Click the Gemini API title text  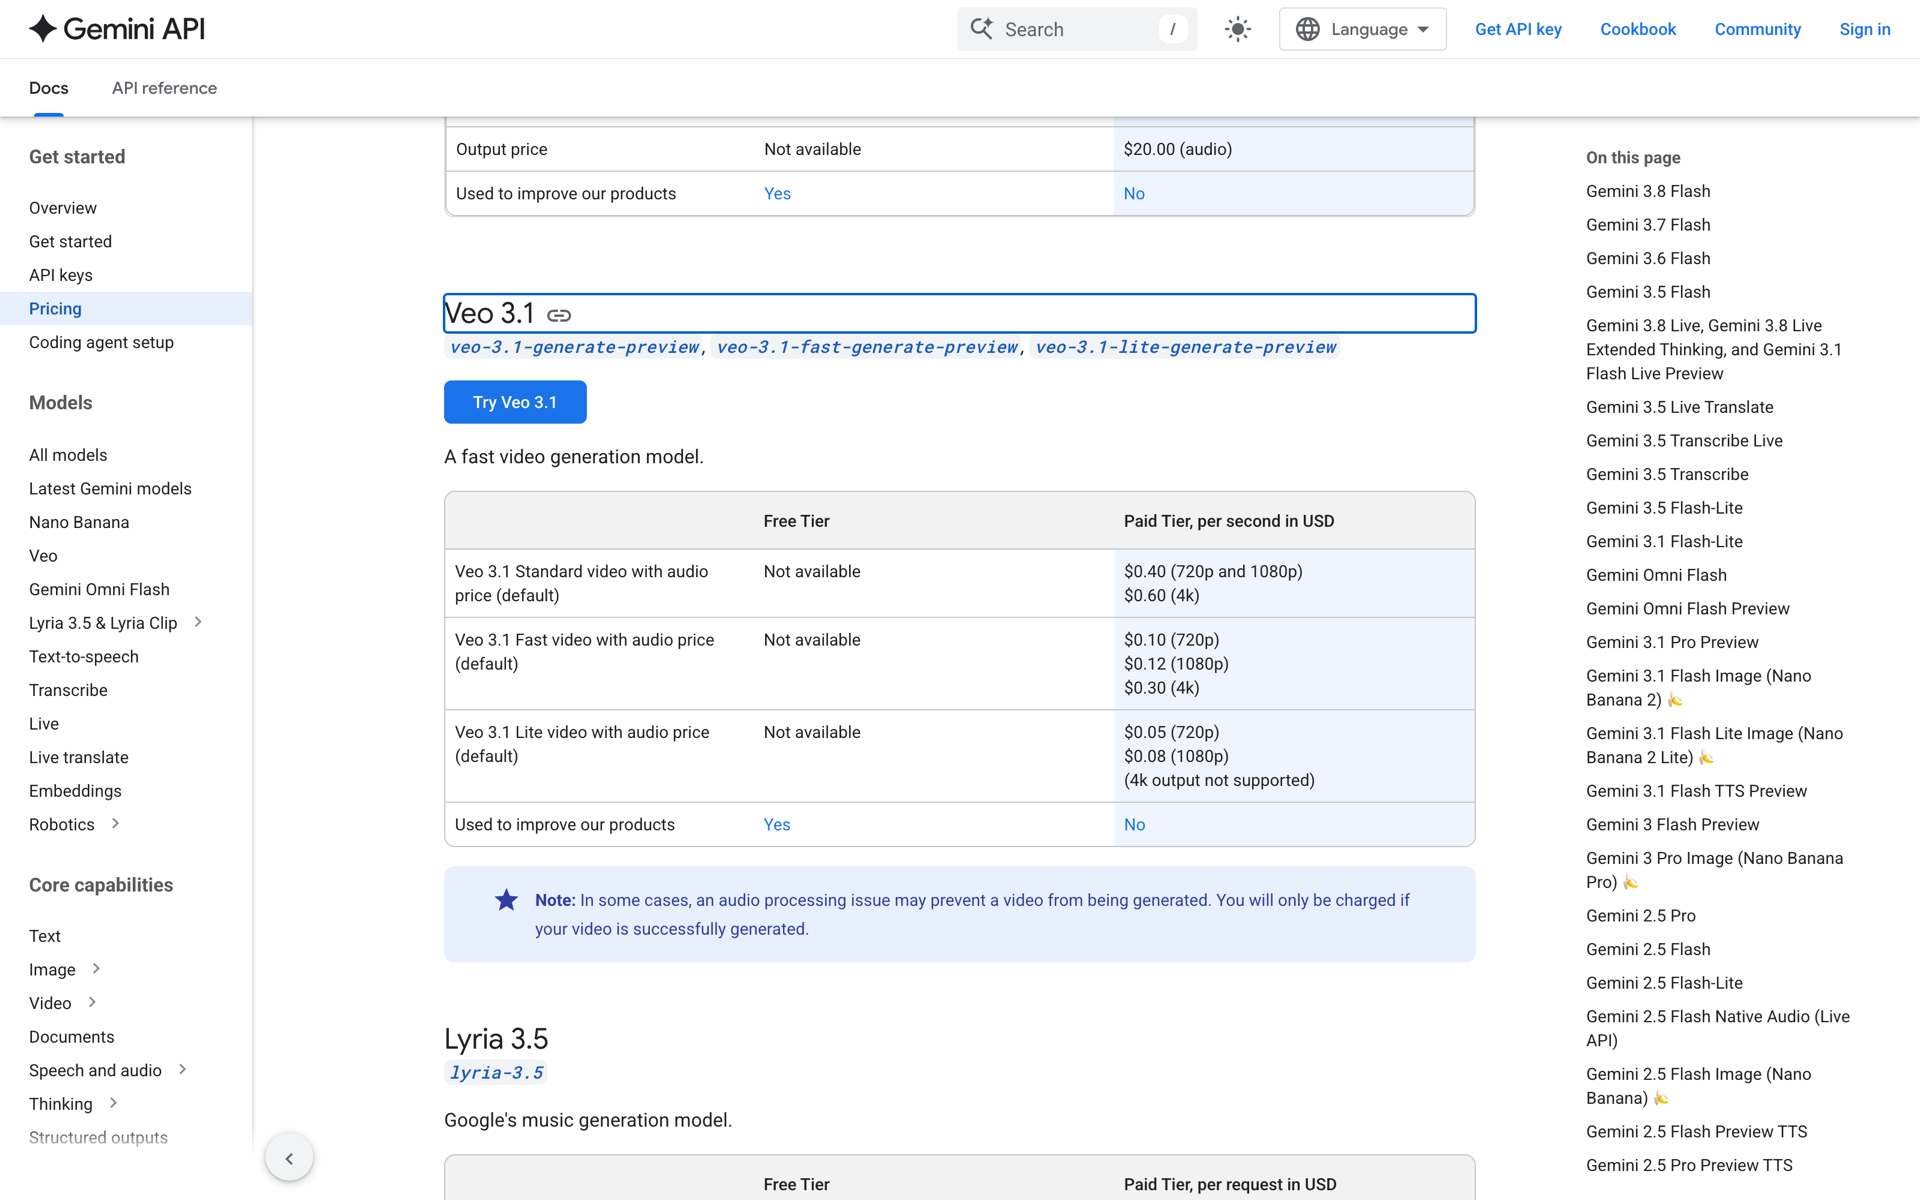pos(134,29)
